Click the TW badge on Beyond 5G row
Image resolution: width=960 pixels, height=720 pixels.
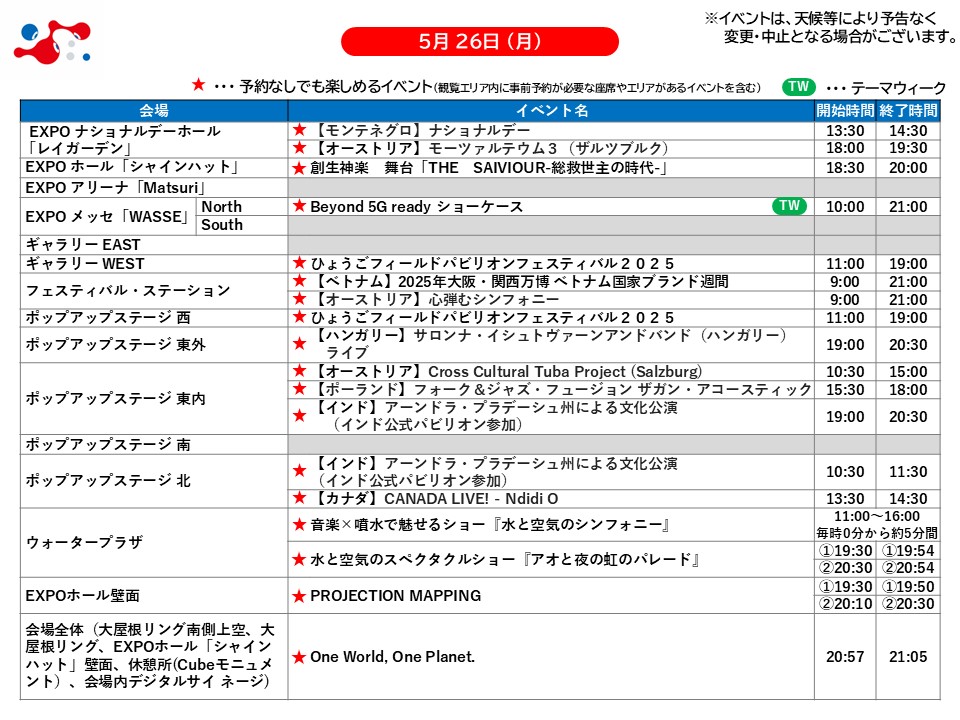[789, 206]
